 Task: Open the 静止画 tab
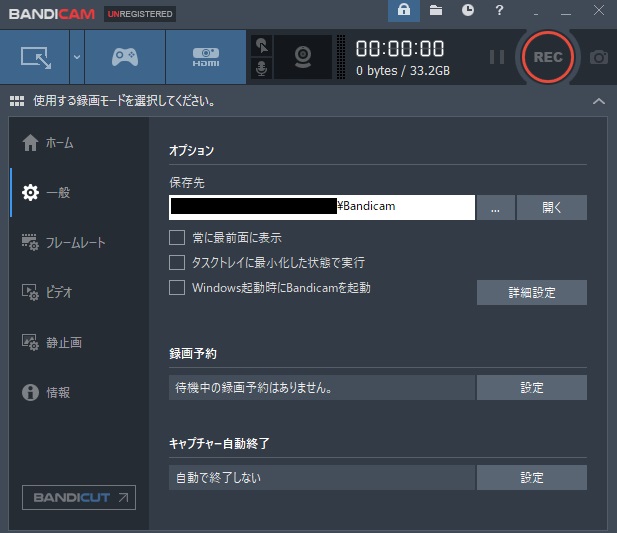click(x=79, y=342)
